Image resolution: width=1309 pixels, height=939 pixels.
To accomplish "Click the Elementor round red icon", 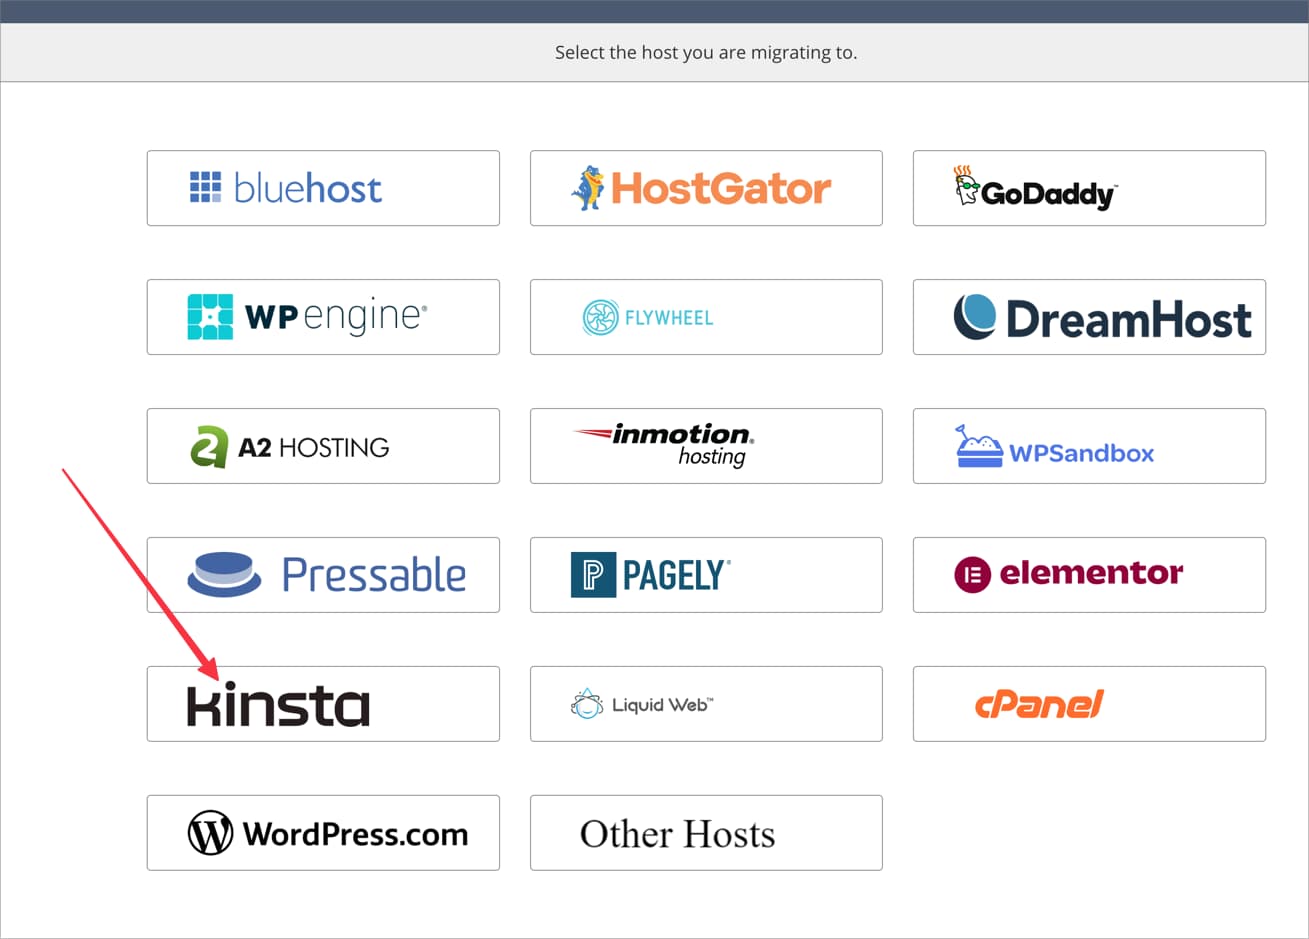I will [972, 574].
